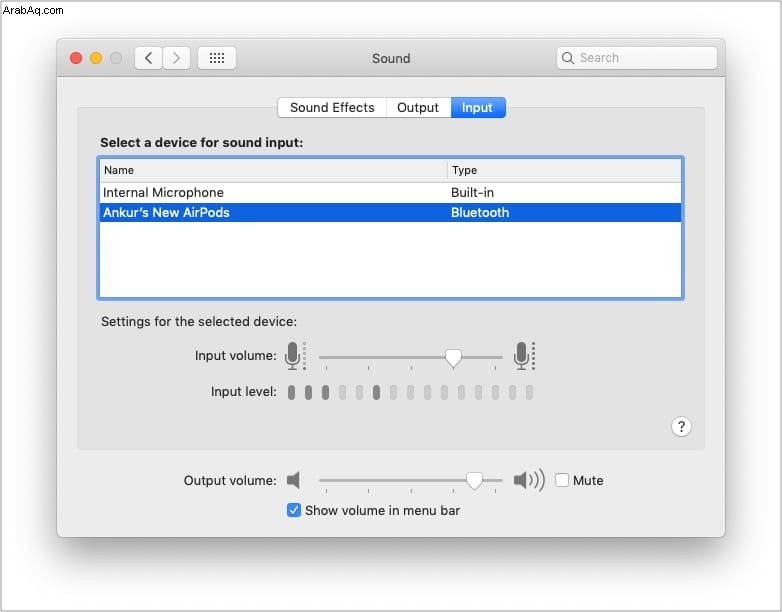
Task: Click the Bluetooth type cell
Action: [480, 212]
